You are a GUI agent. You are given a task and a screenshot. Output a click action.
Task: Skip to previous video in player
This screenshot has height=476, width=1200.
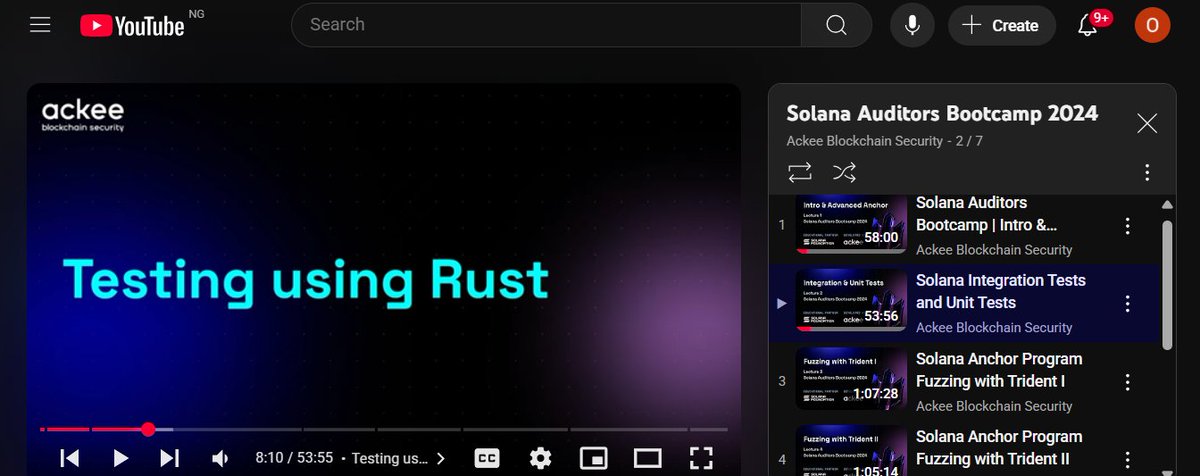(69, 458)
